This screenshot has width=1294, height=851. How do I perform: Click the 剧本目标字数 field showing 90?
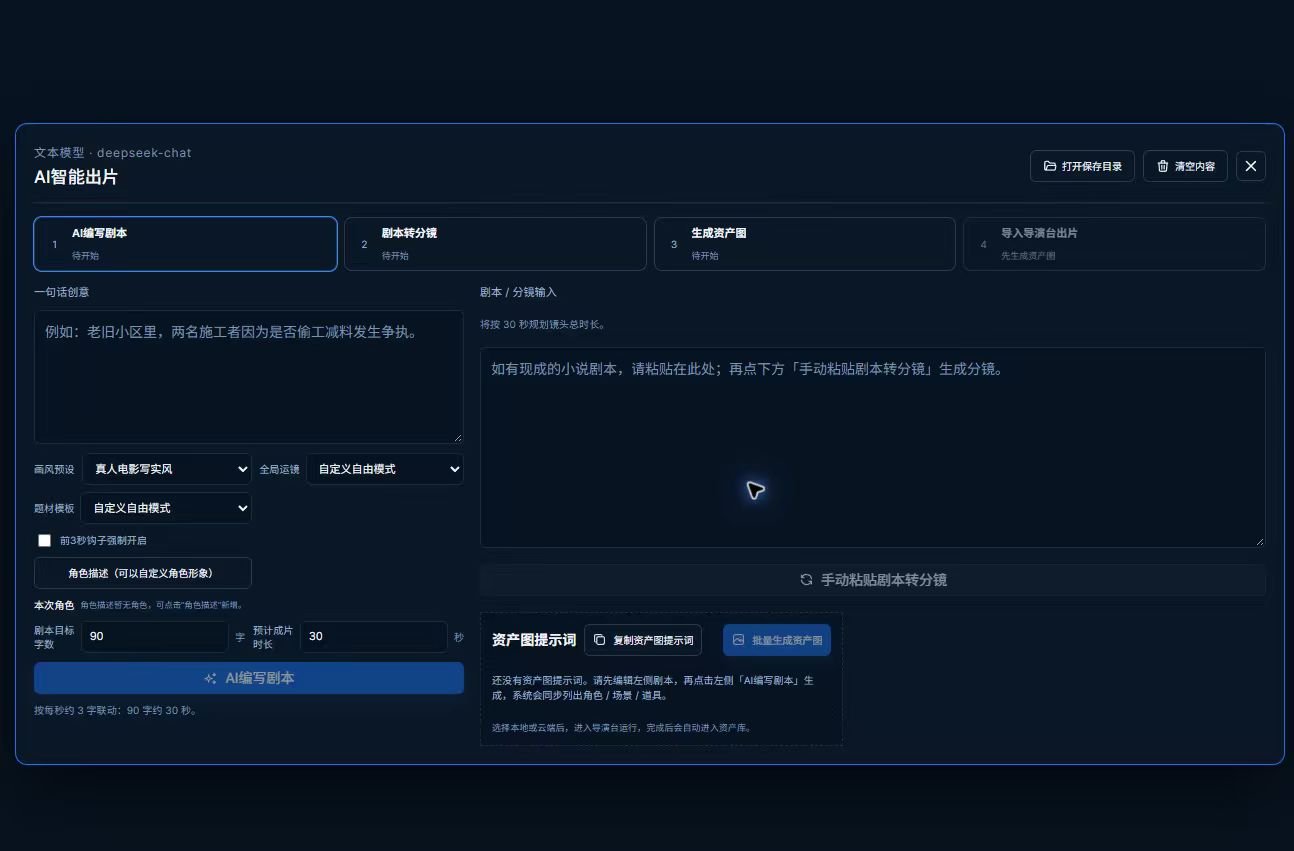[x=155, y=637]
